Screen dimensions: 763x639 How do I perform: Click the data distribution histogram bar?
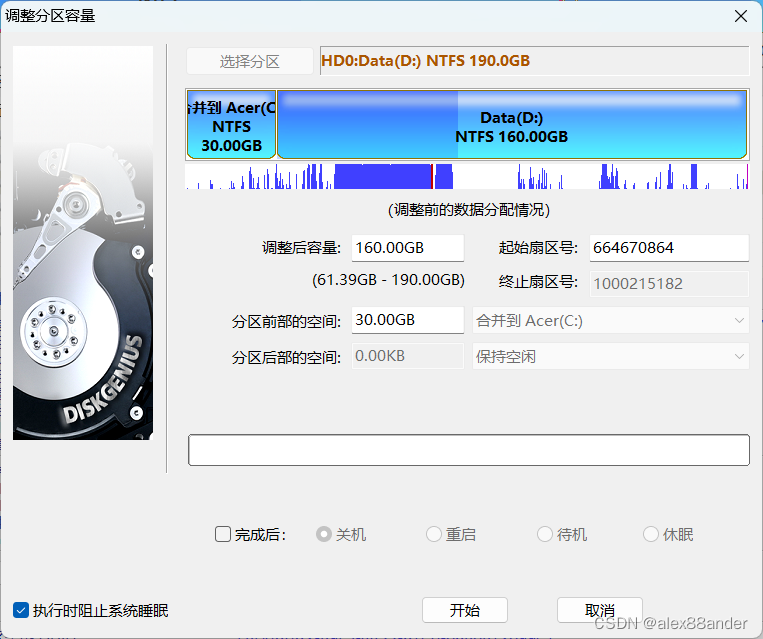[467, 177]
